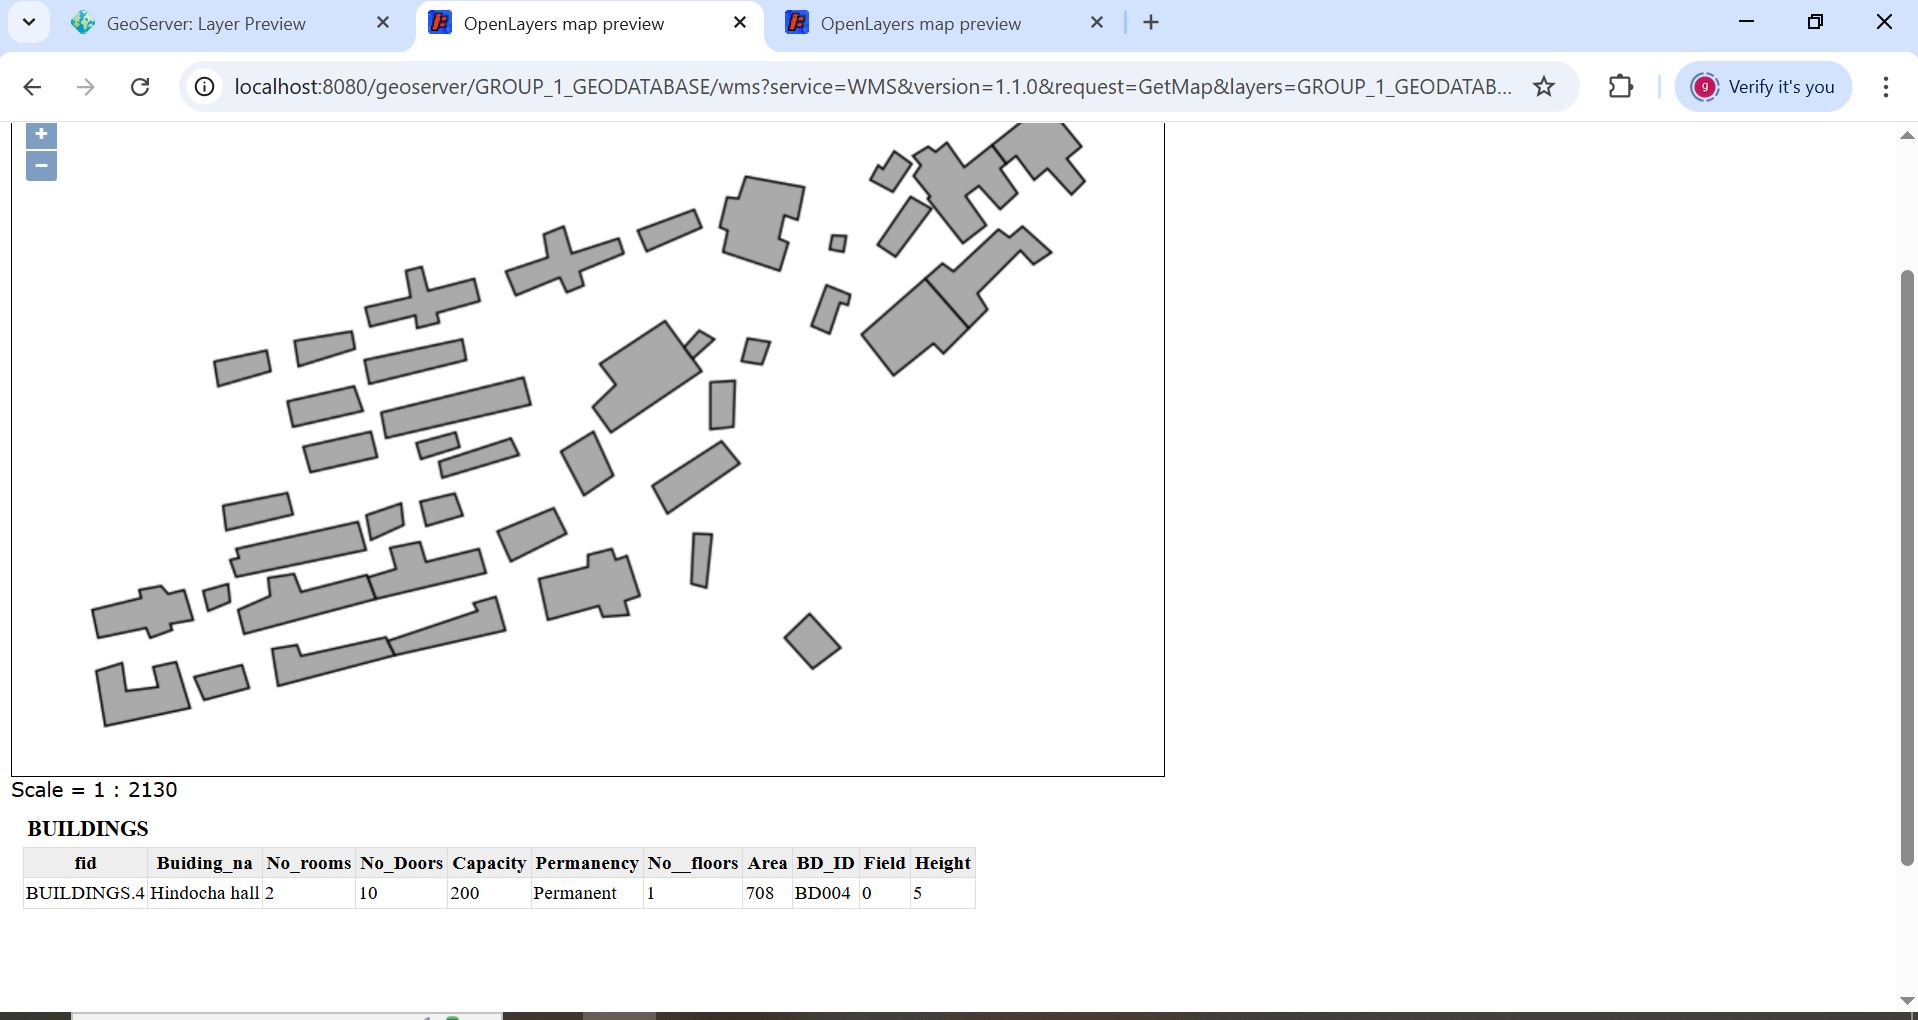The height and width of the screenshot is (1020, 1918).
Task: Reload the current page
Action: tap(140, 87)
